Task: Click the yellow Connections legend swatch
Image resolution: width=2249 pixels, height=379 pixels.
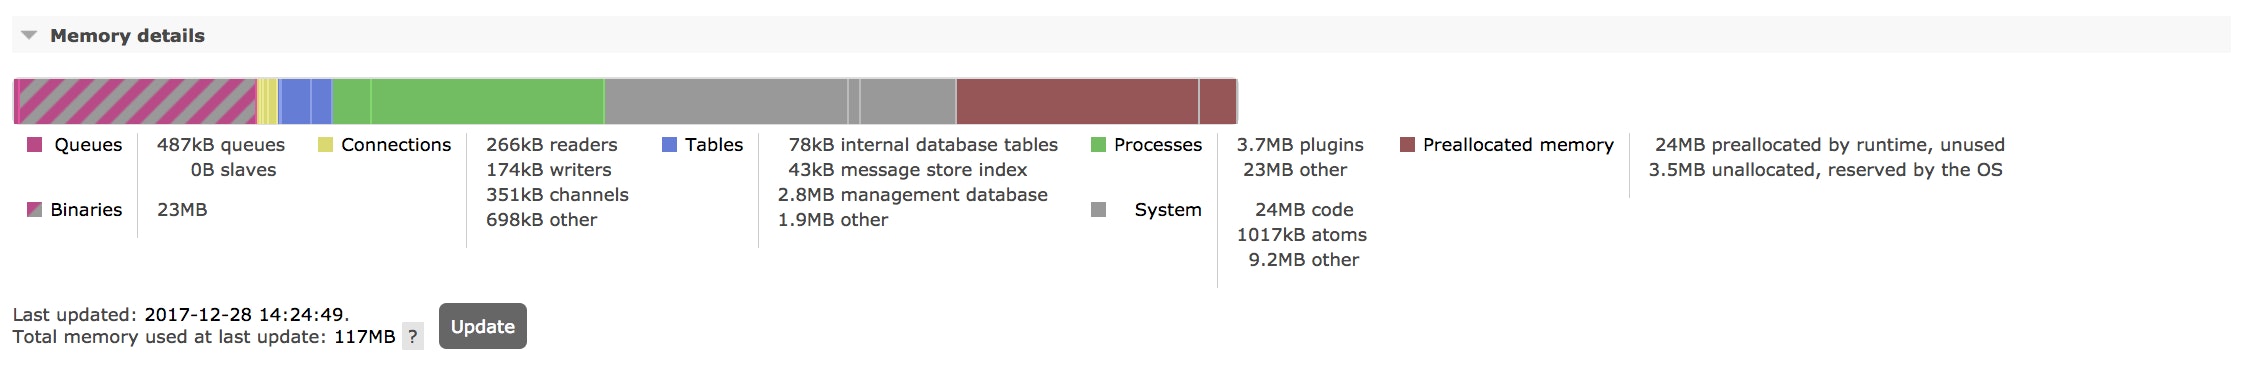Action: tap(325, 145)
